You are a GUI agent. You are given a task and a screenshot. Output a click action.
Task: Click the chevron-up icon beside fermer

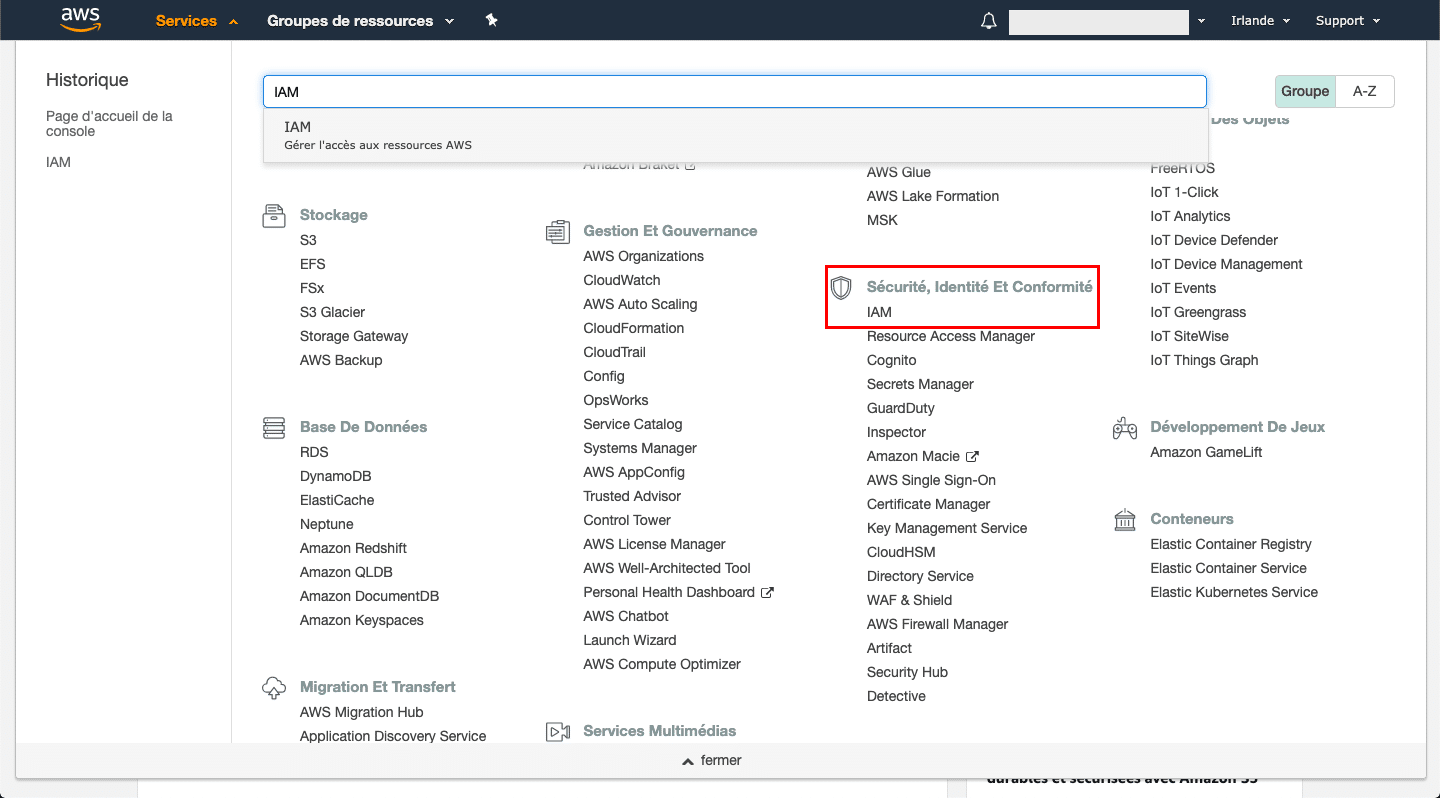(x=688, y=761)
